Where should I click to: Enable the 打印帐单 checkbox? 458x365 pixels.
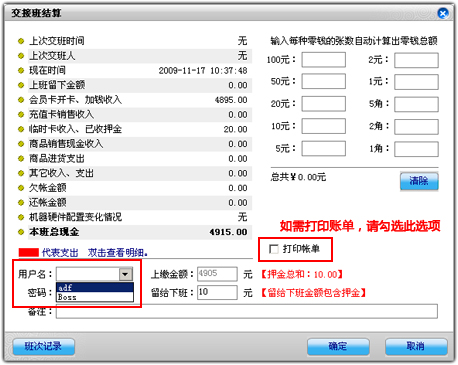click(274, 249)
